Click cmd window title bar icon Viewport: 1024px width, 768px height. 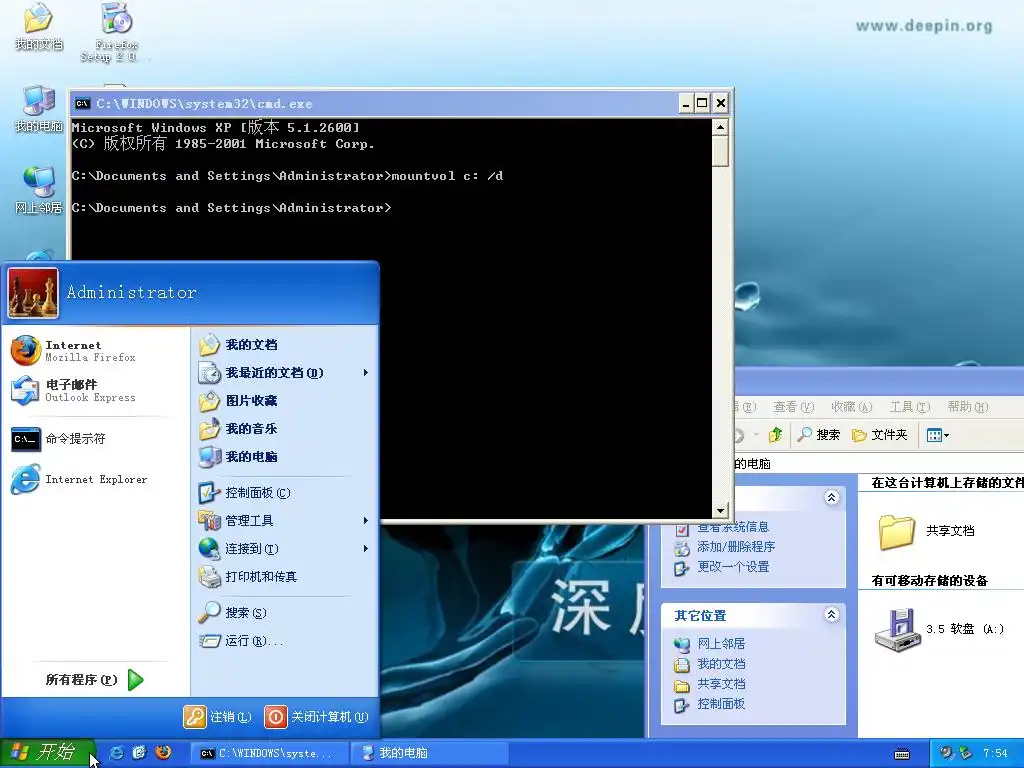pyautogui.click(x=82, y=103)
